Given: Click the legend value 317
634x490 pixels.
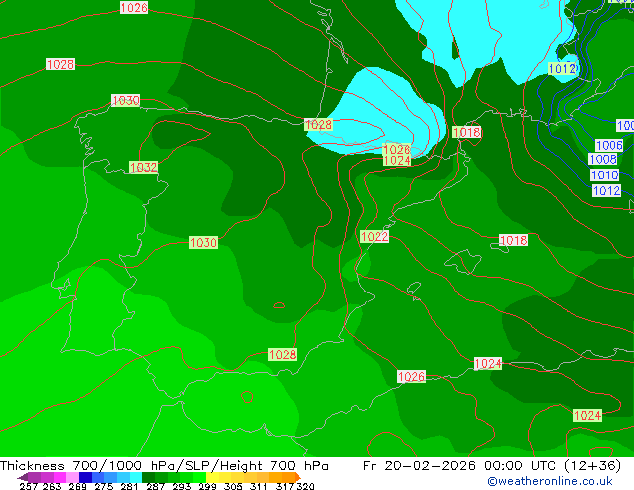Looking at the screenshot, I should pos(285,486).
